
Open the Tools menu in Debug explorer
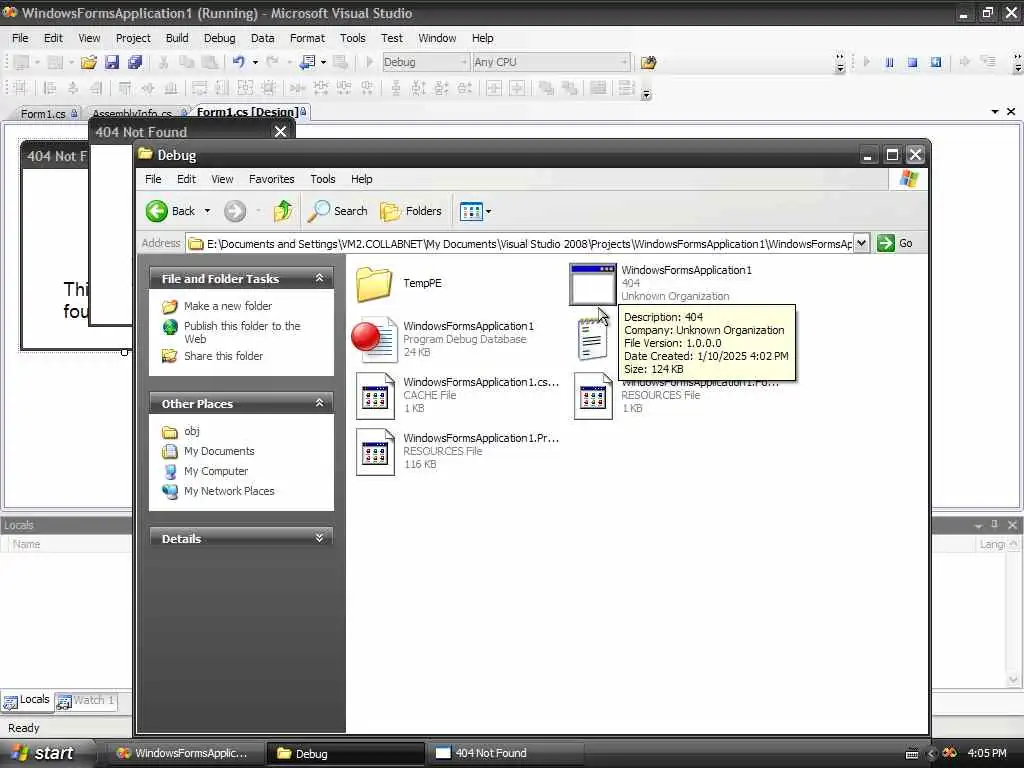click(x=323, y=179)
